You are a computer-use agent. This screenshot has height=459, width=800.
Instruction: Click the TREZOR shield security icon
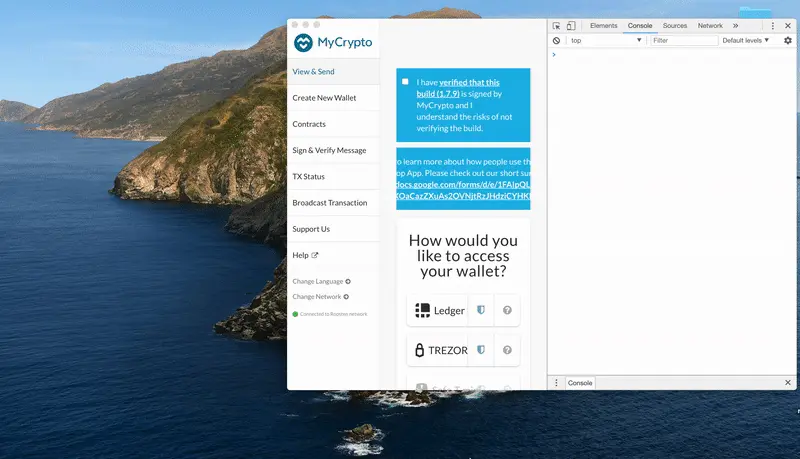(481, 350)
